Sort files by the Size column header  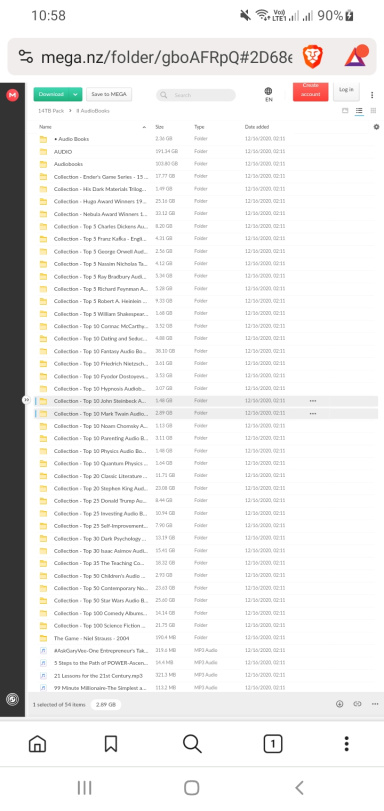click(x=159, y=127)
